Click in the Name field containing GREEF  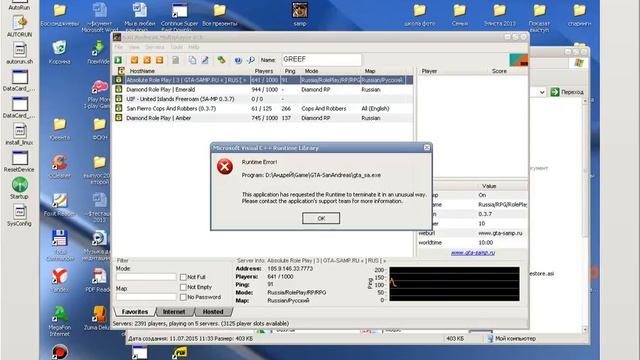pos(321,60)
